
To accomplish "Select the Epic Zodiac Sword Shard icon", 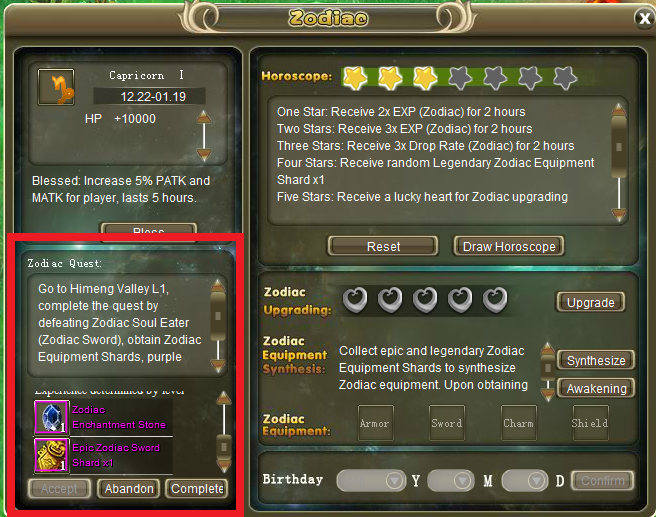I will click(x=51, y=455).
